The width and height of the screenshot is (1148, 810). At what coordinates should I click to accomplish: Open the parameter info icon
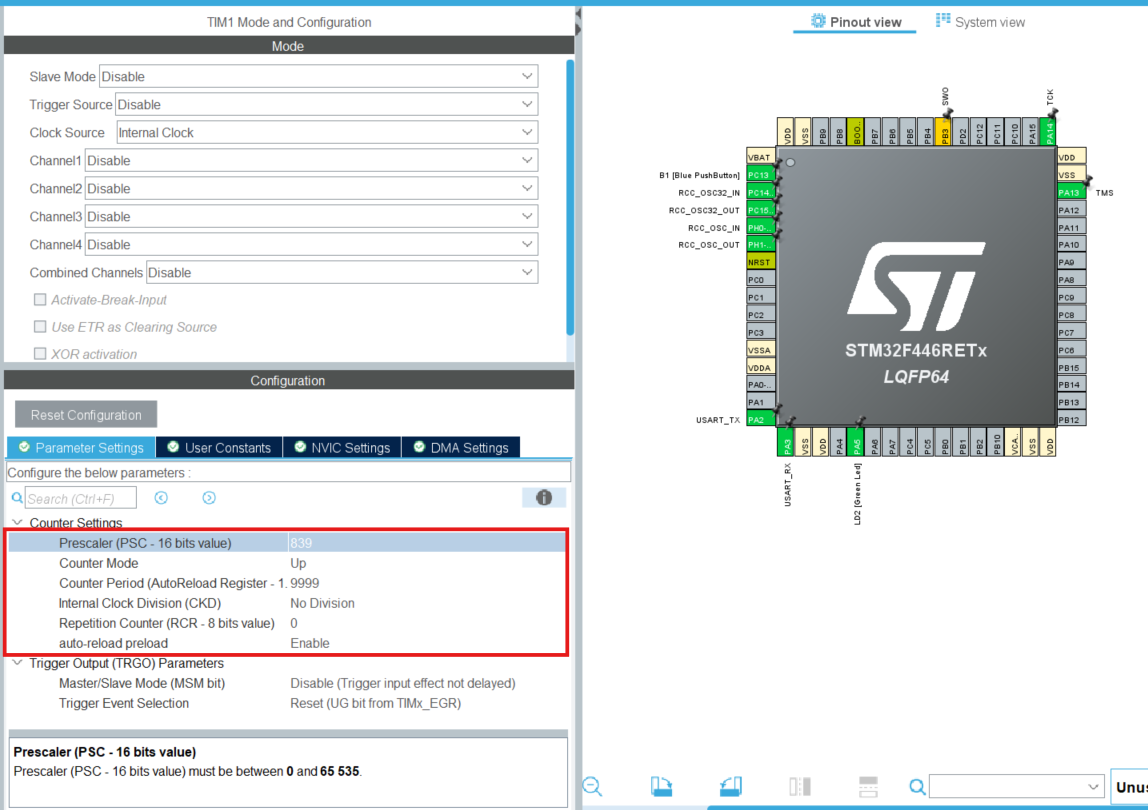543,498
